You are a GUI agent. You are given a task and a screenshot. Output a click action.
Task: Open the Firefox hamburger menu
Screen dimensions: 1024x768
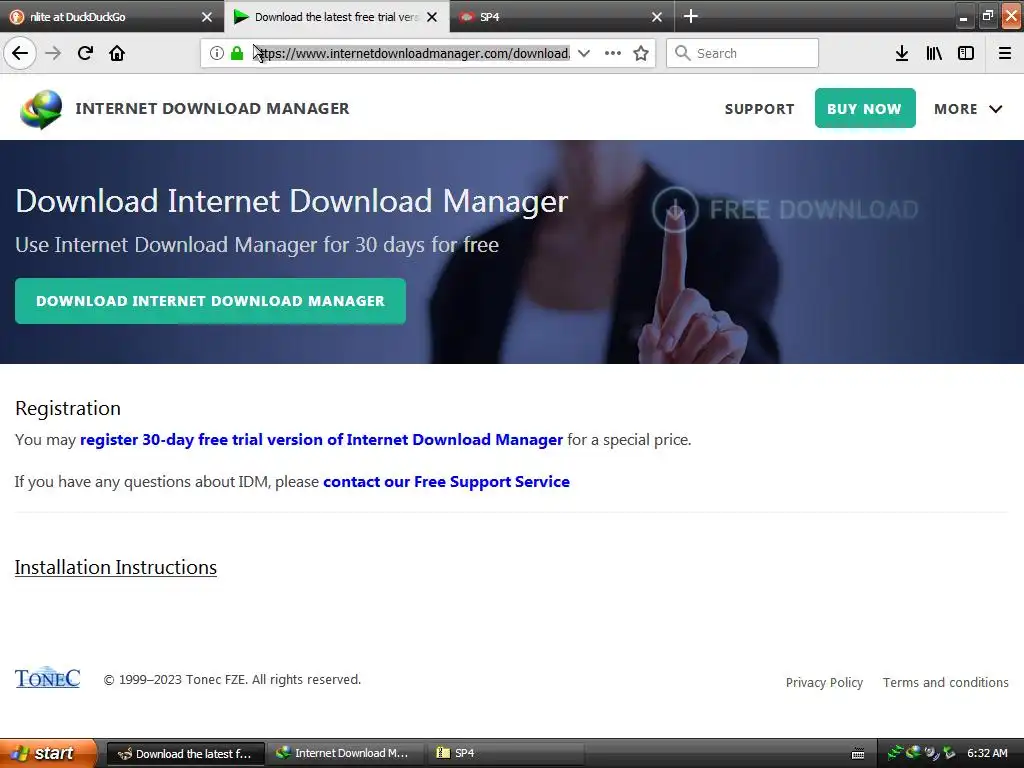(x=1005, y=53)
